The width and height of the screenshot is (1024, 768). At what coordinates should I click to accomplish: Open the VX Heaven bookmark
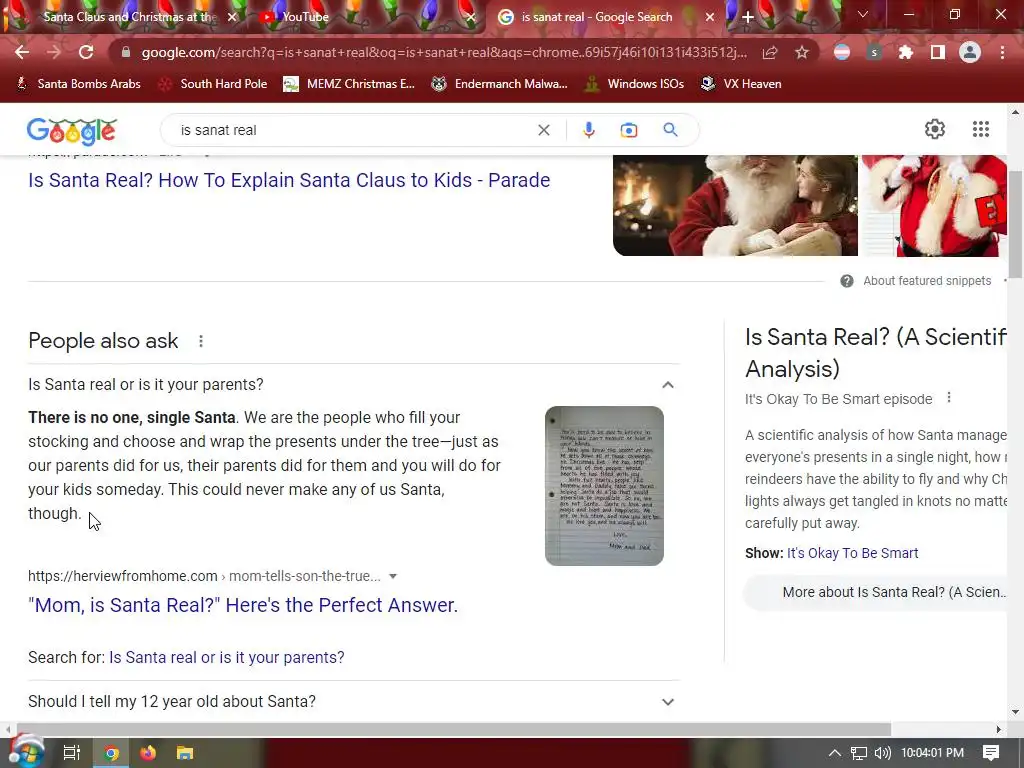click(x=741, y=84)
